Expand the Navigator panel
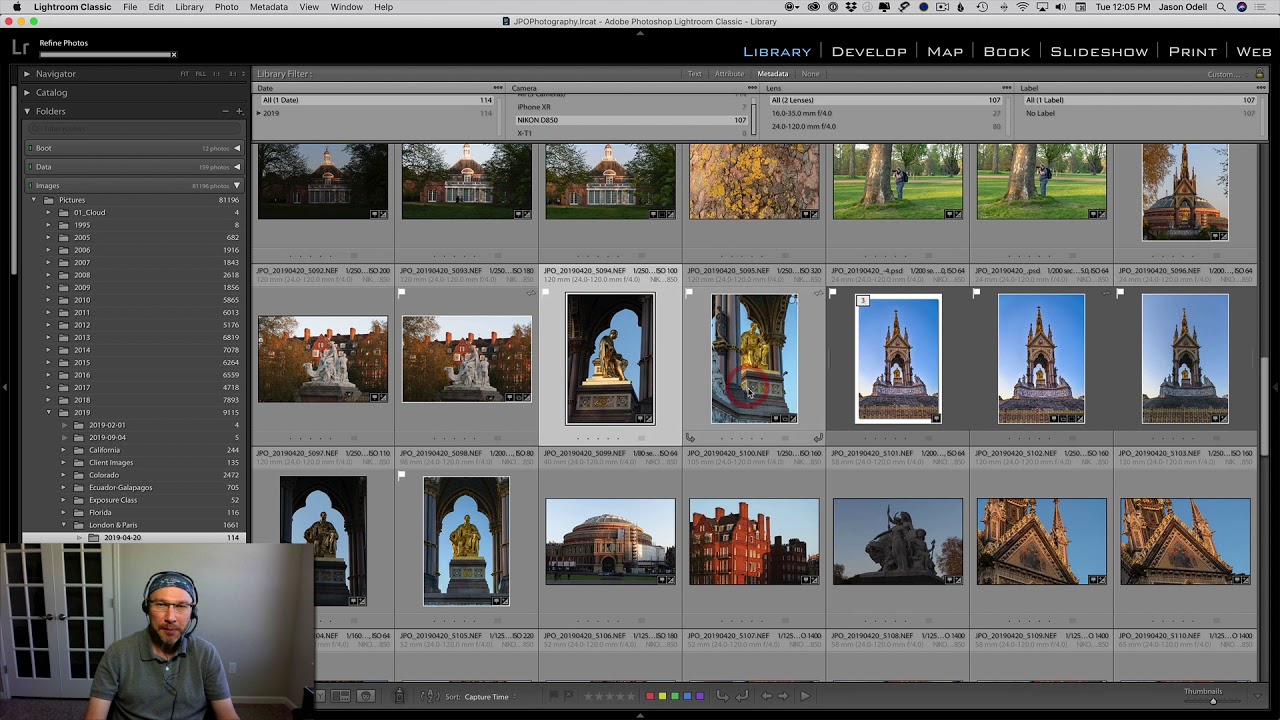 [x=27, y=74]
